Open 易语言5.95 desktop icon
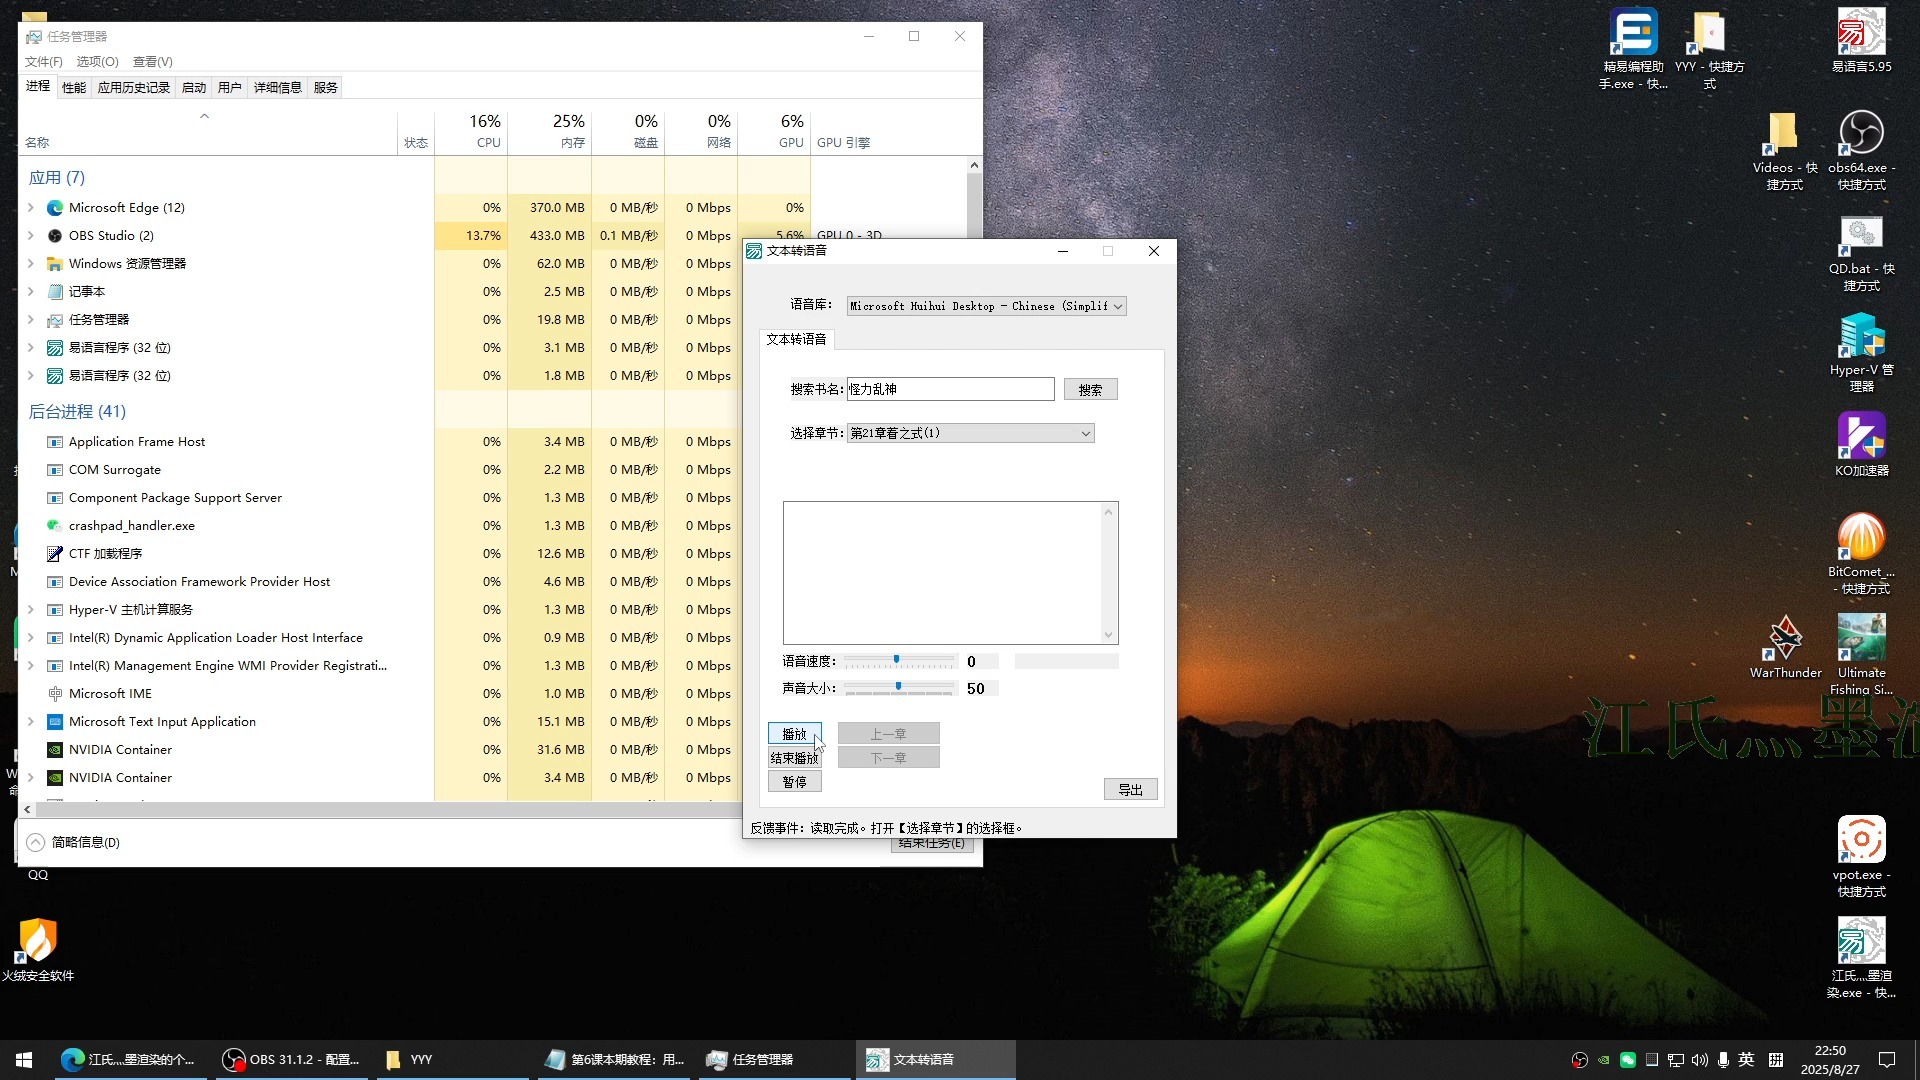1920x1080 pixels. [x=1861, y=41]
